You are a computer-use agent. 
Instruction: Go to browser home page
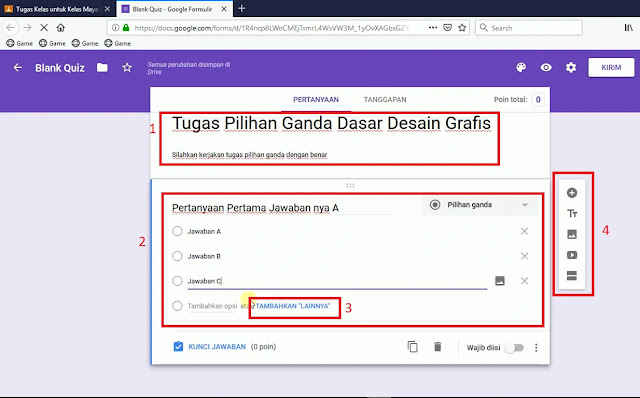point(61,27)
